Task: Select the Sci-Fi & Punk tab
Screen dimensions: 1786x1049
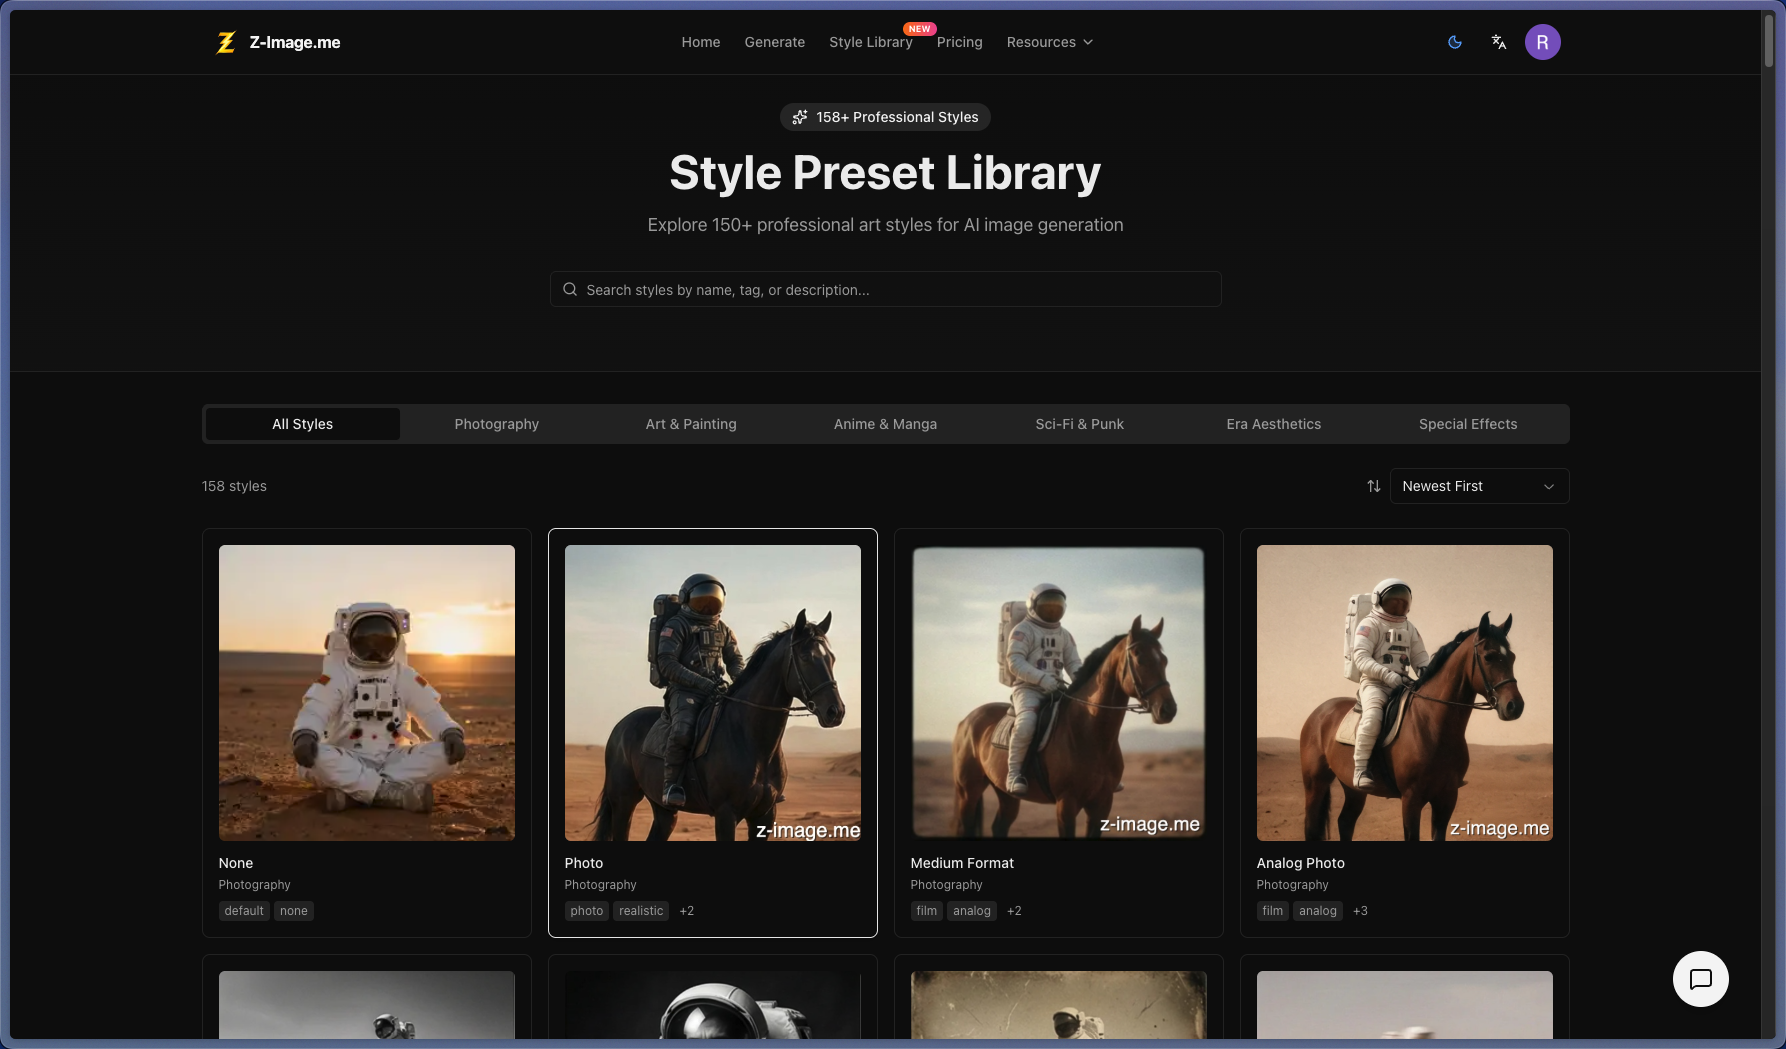Action: pos(1079,424)
